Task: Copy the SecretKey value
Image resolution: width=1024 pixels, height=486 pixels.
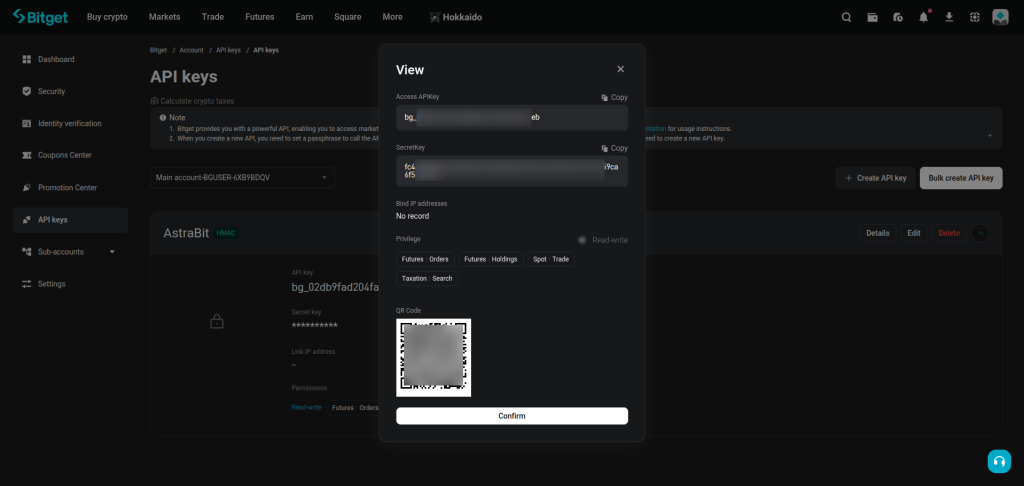Action: (x=614, y=148)
